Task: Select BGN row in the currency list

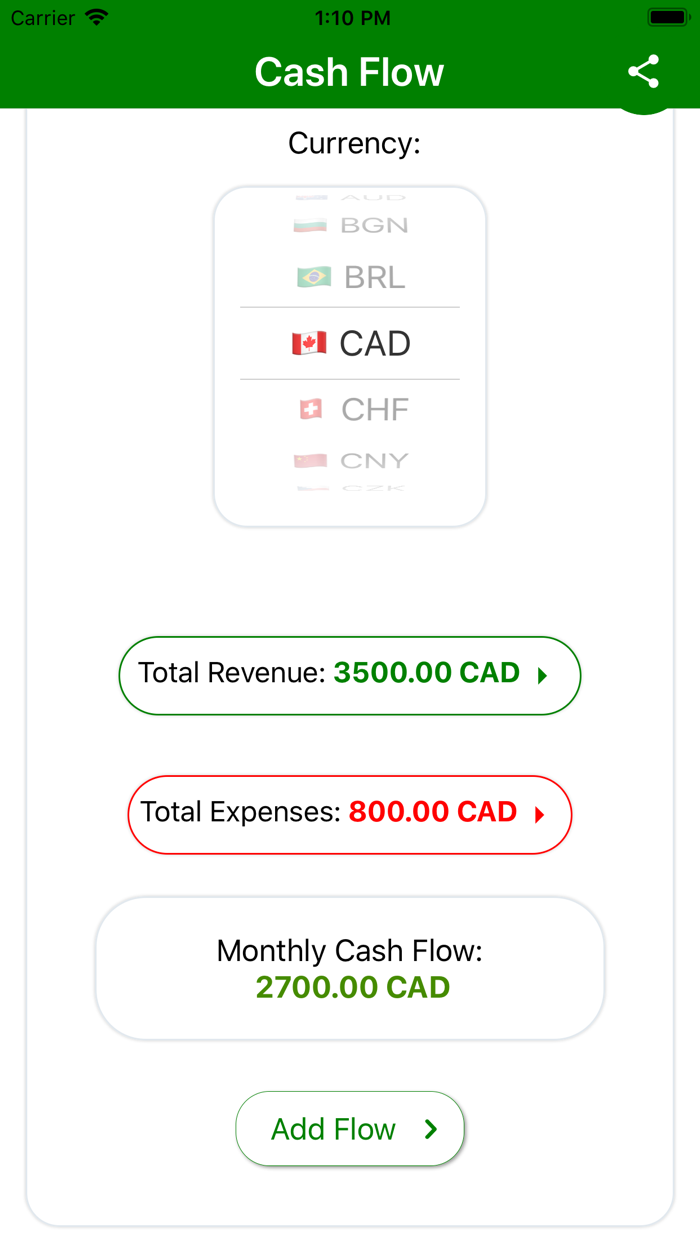Action: [349, 225]
